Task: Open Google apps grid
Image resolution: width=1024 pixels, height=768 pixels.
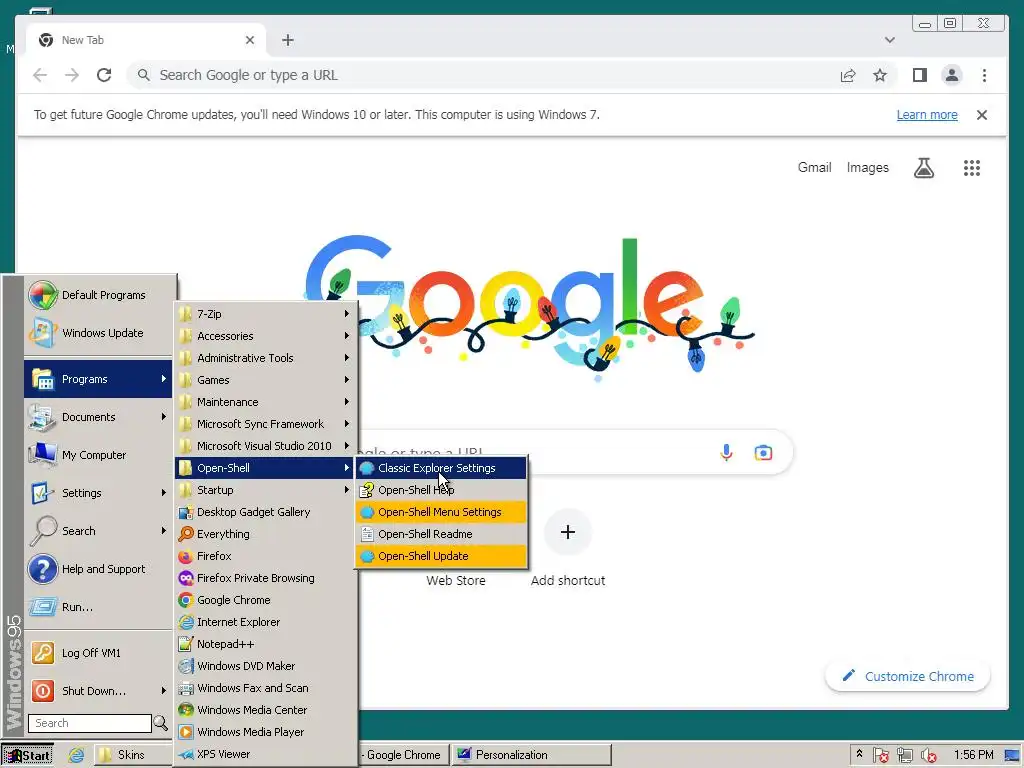Action: click(972, 168)
